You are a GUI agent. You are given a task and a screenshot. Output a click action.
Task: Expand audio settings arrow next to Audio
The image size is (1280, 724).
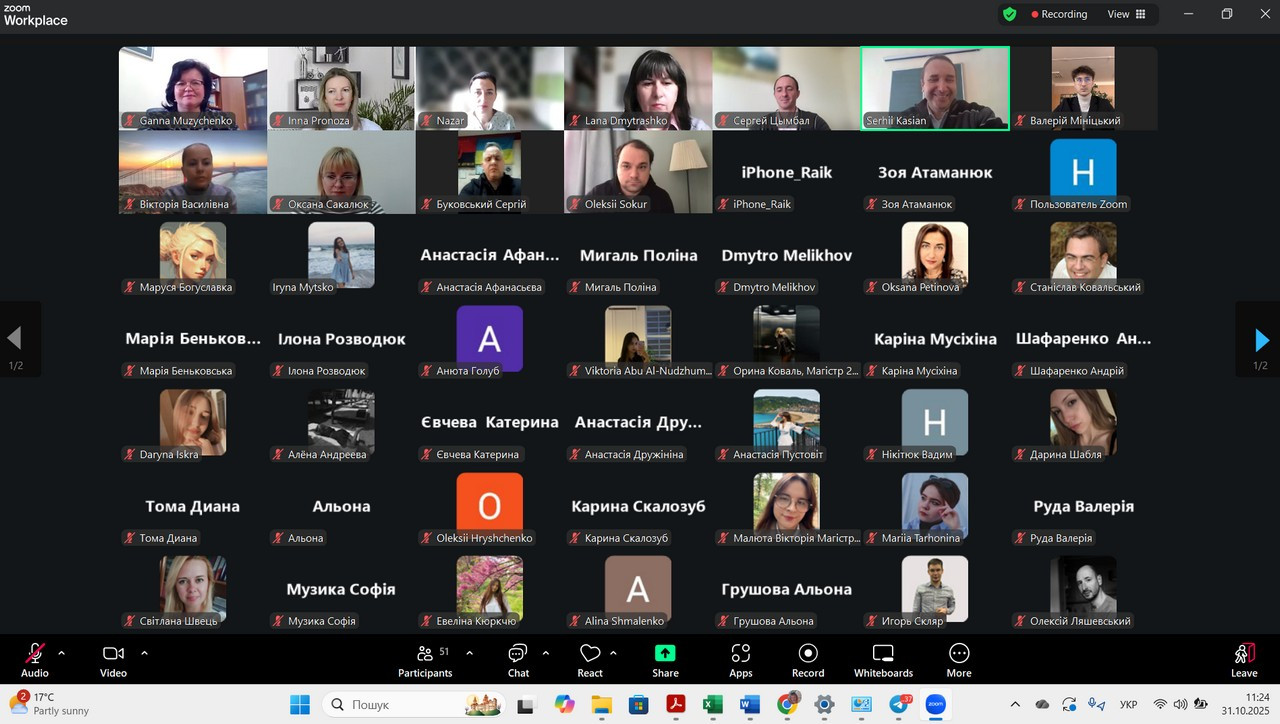[x=61, y=653]
